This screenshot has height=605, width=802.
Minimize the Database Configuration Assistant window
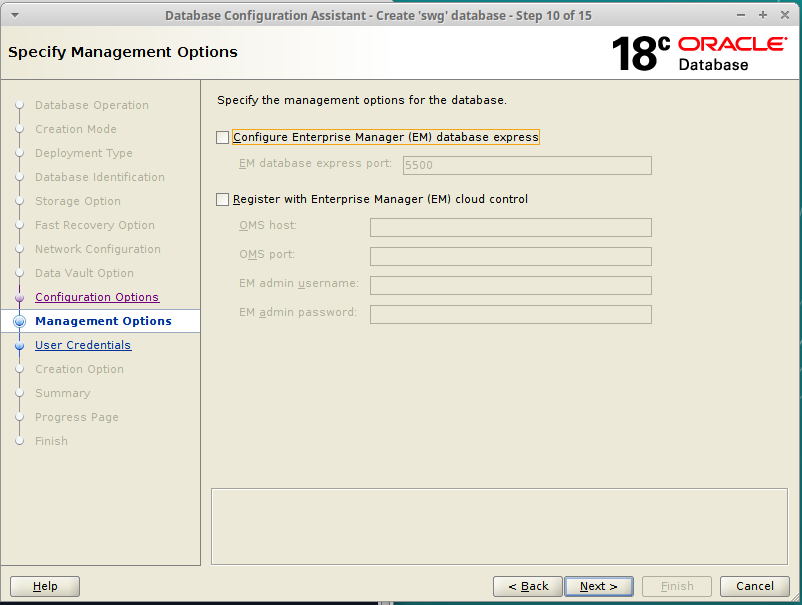[x=741, y=15]
